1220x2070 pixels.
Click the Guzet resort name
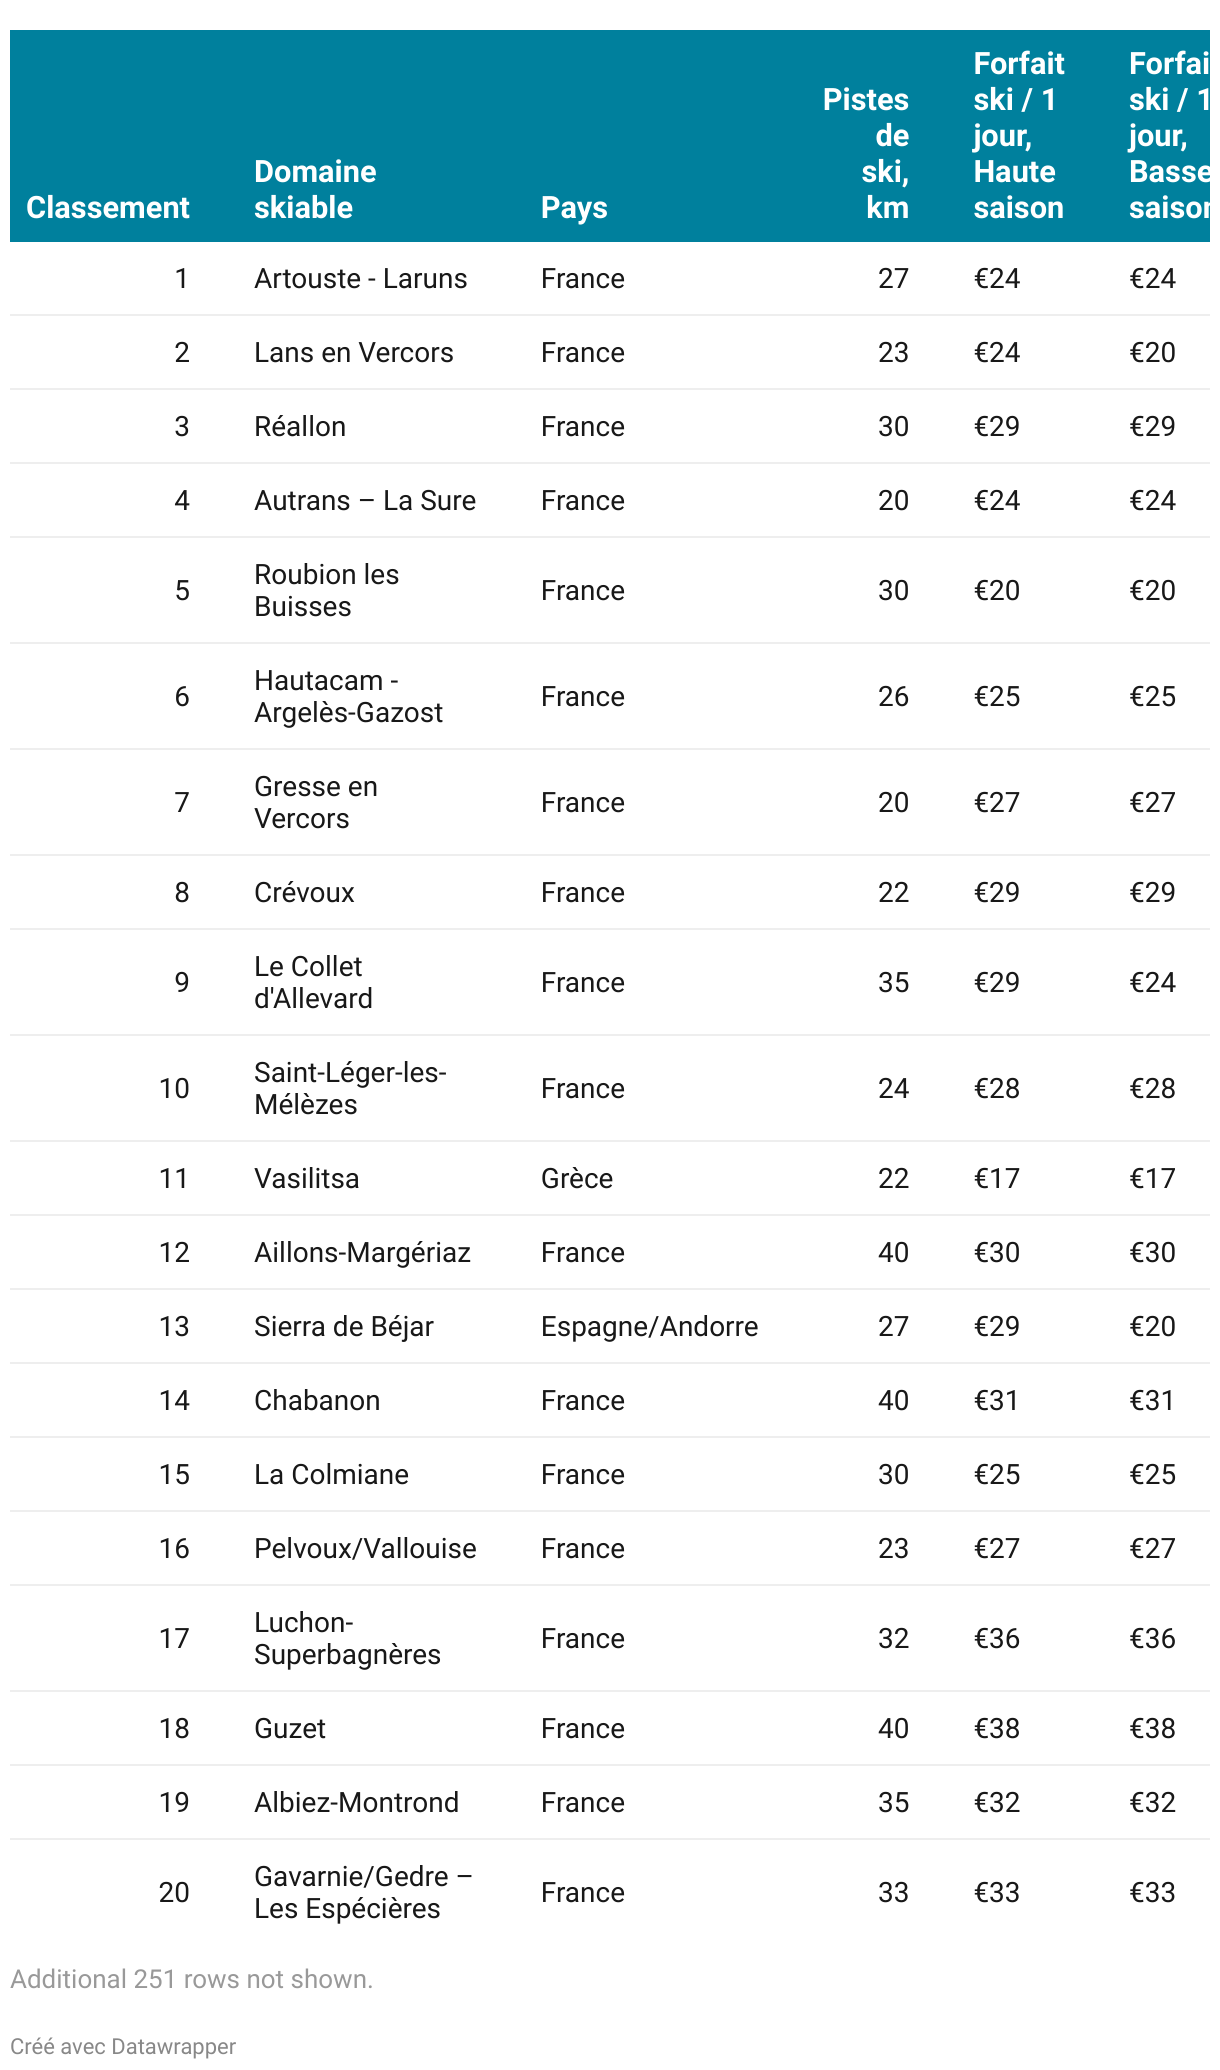[290, 1728]
